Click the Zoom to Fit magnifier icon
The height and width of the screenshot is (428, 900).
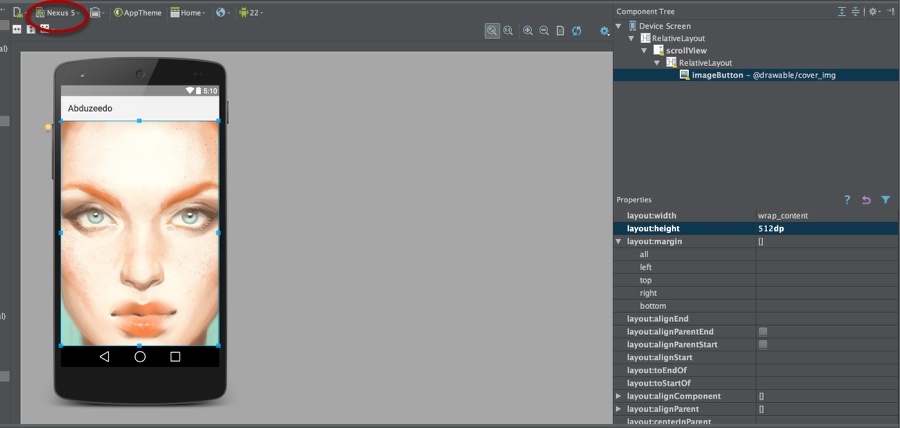click(x=492, y=31)
